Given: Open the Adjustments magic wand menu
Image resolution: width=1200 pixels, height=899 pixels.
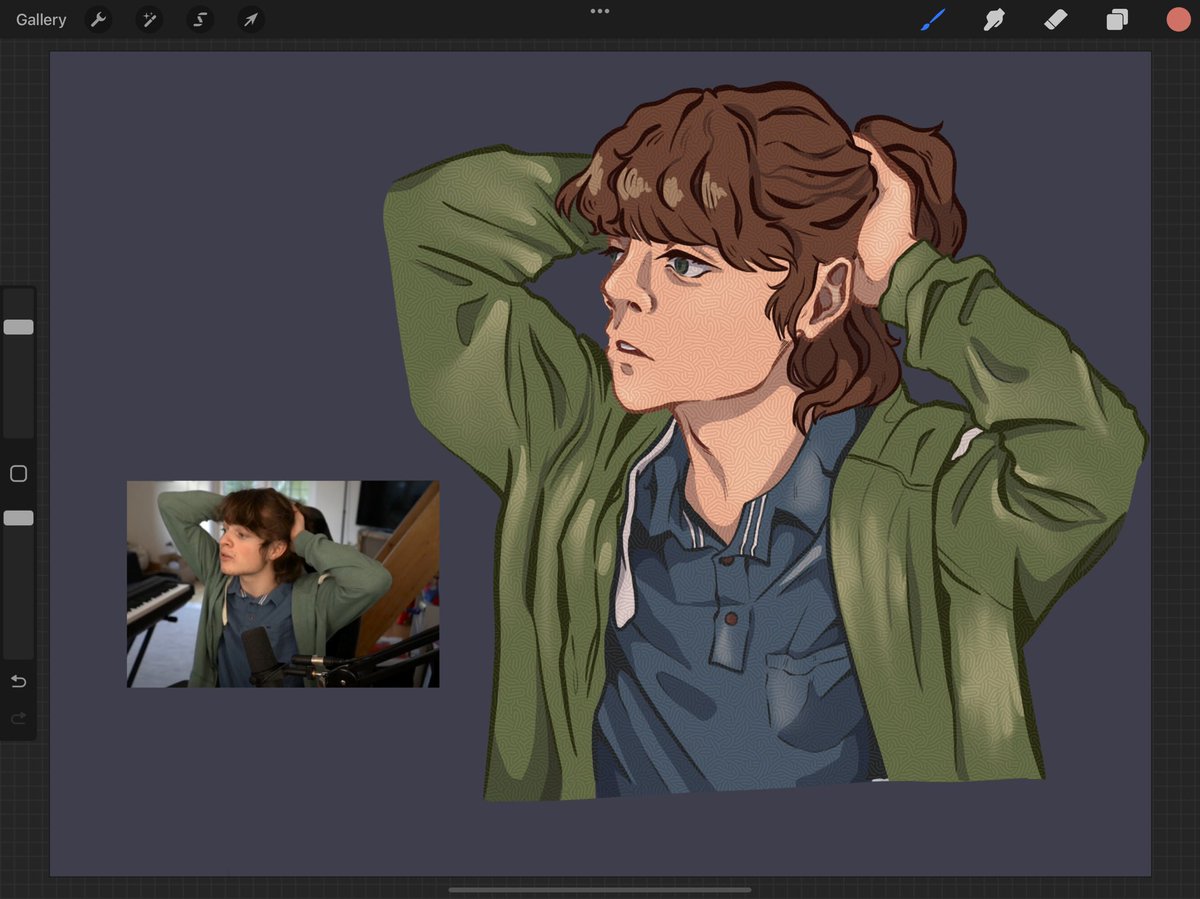Looking at the screenshot, I should 149,19.
